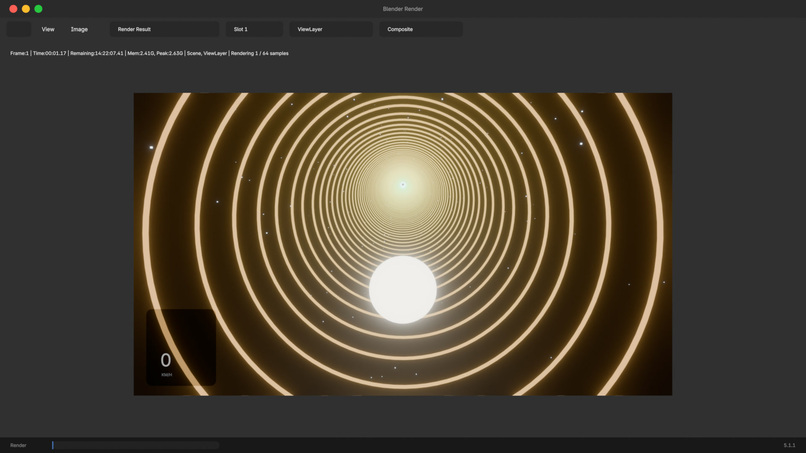Click the Render progress bar

135,445
